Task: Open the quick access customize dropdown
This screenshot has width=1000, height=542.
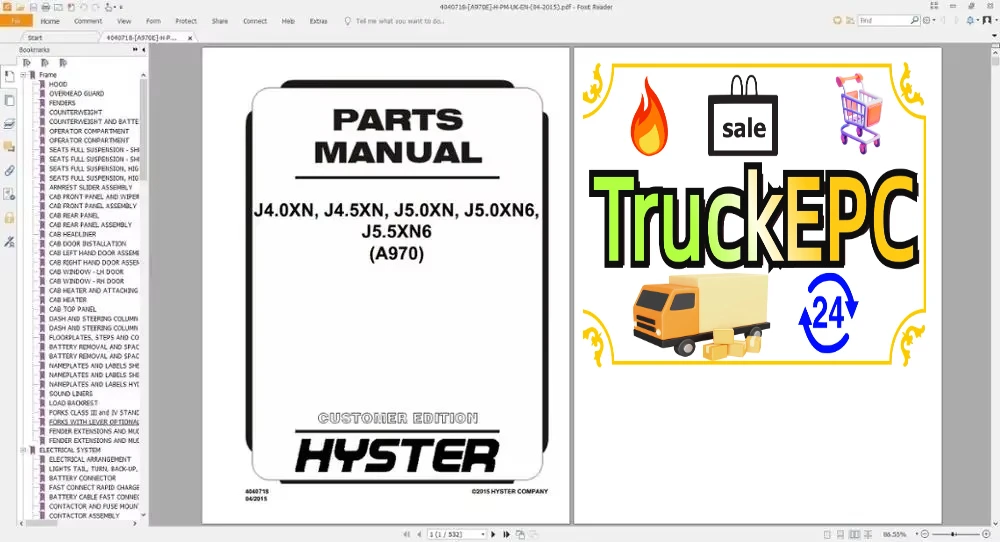Action: 121,8
